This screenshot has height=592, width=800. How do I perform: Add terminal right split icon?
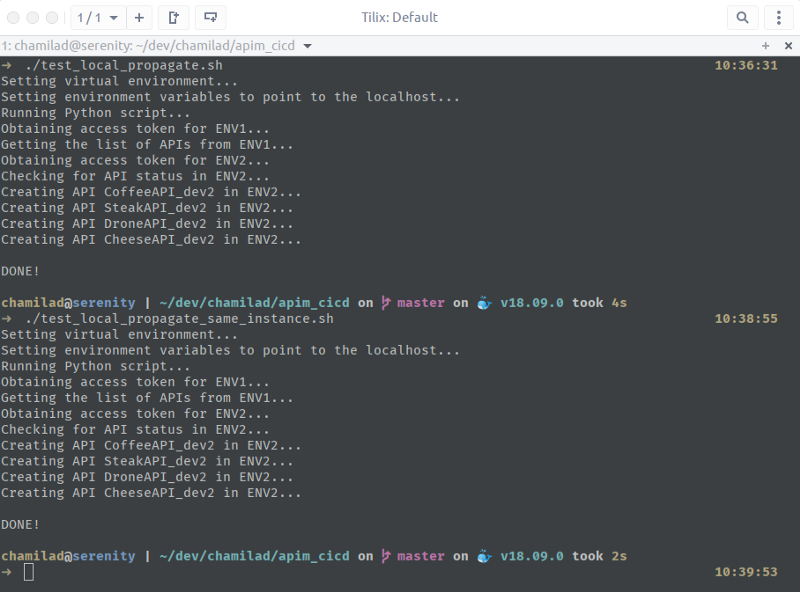point(173,18)
